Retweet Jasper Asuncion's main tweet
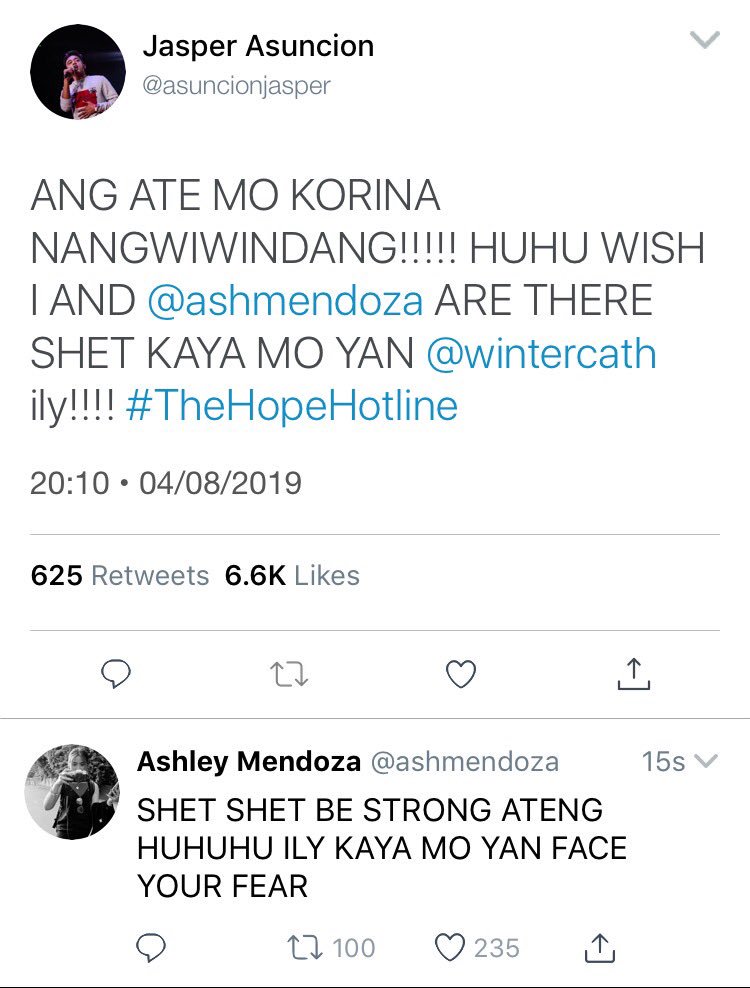 coord(289,674)
